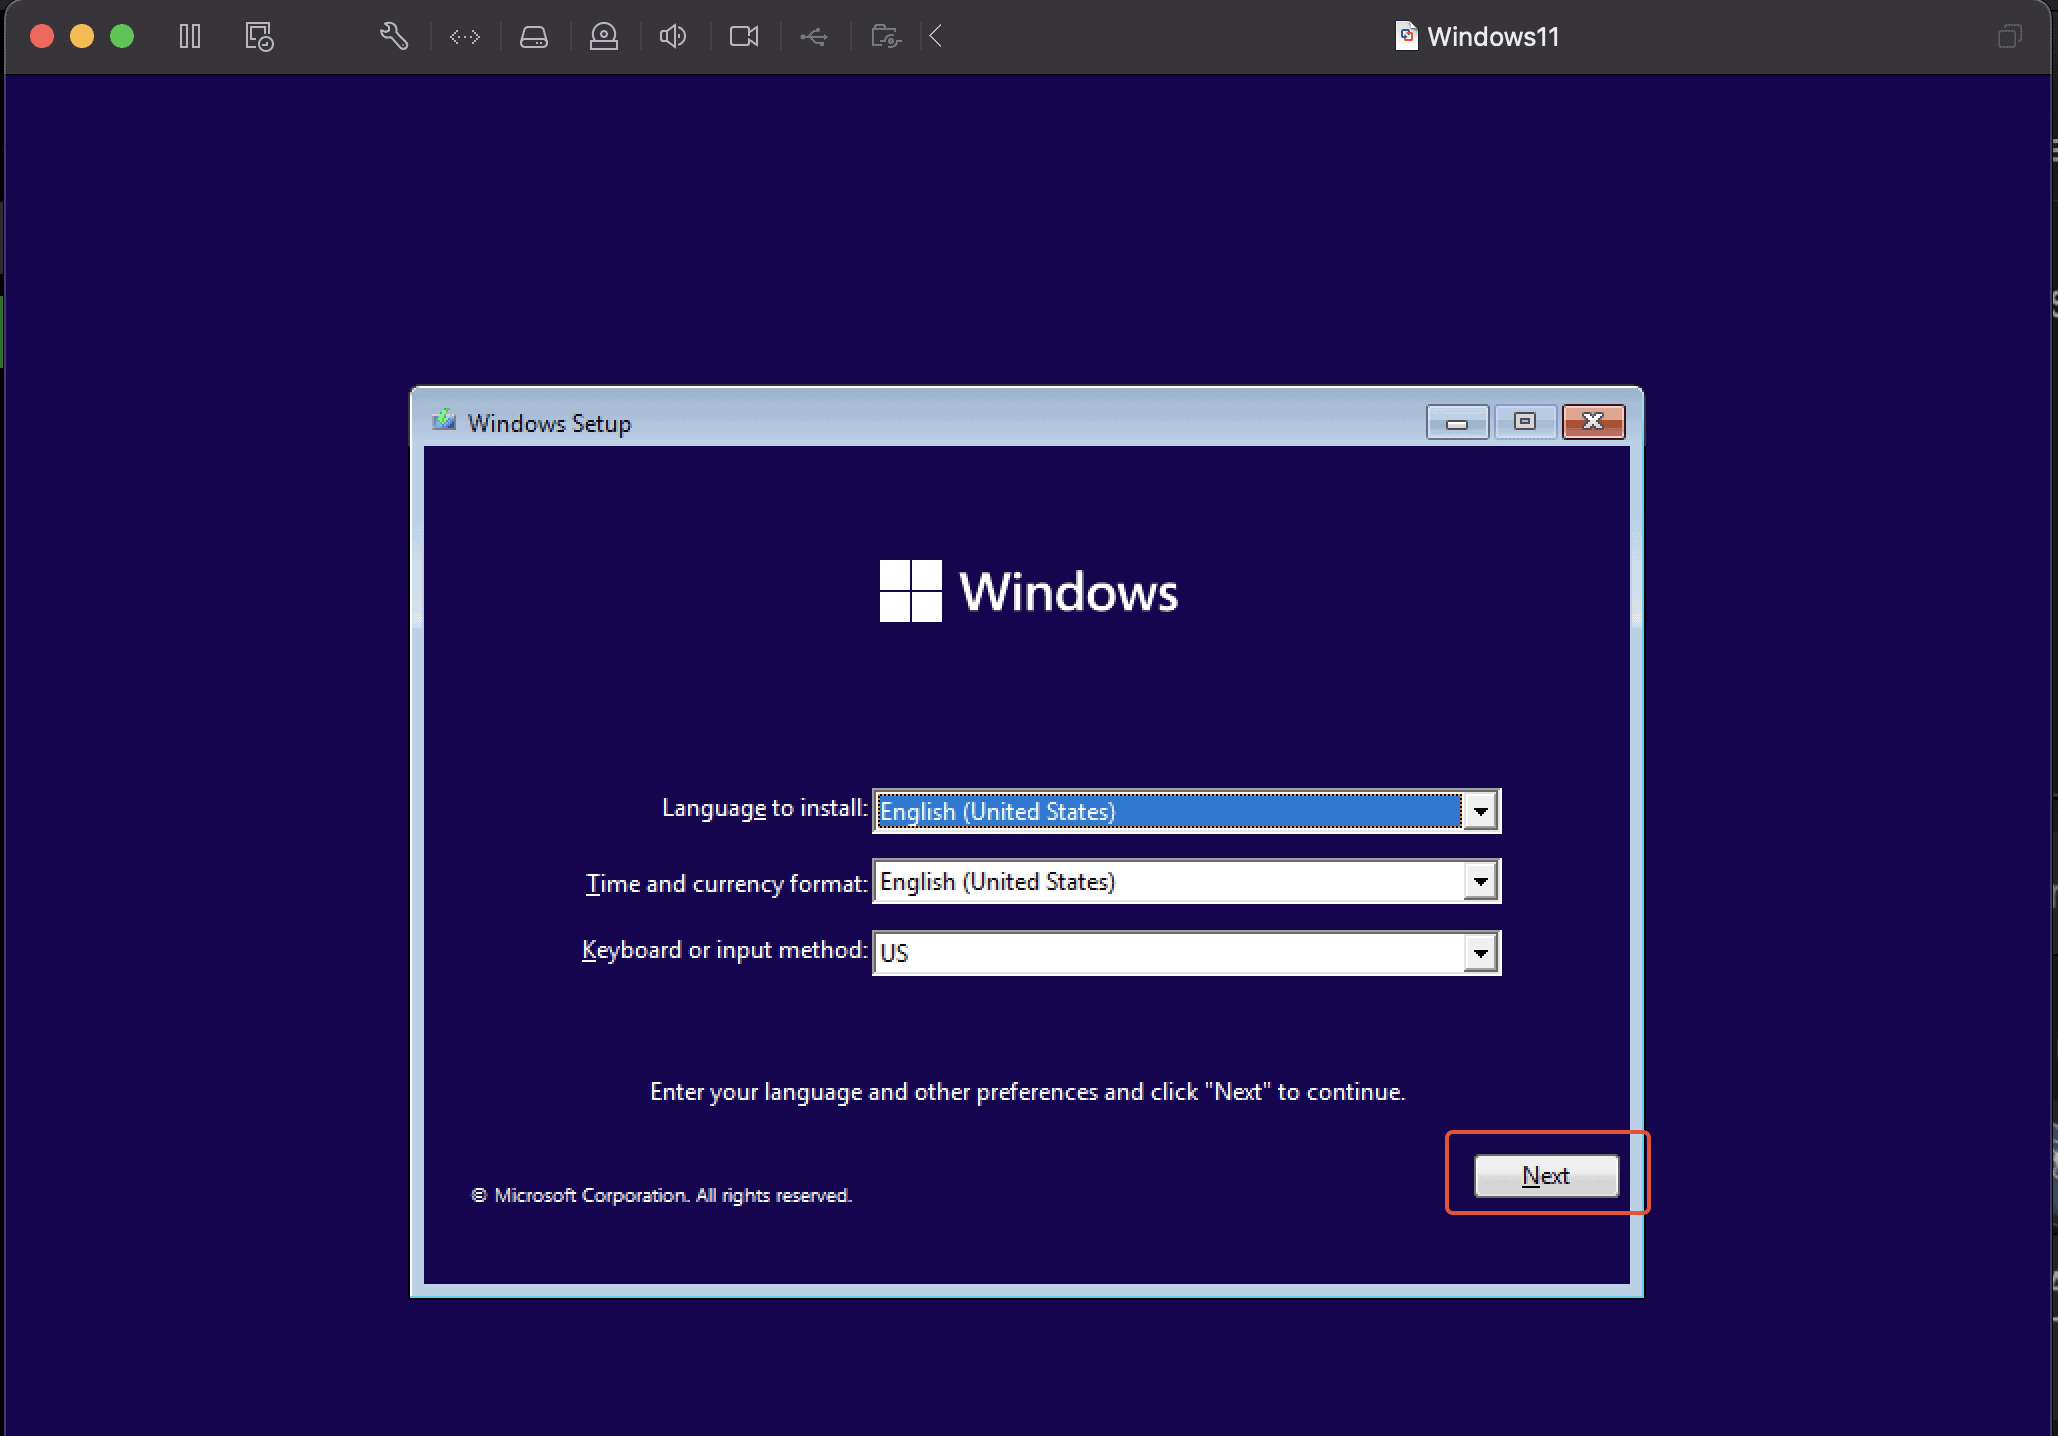Click the Windows11 window title text
This screenshot has height=1436, width=2058.
[x=1493, y=37]
